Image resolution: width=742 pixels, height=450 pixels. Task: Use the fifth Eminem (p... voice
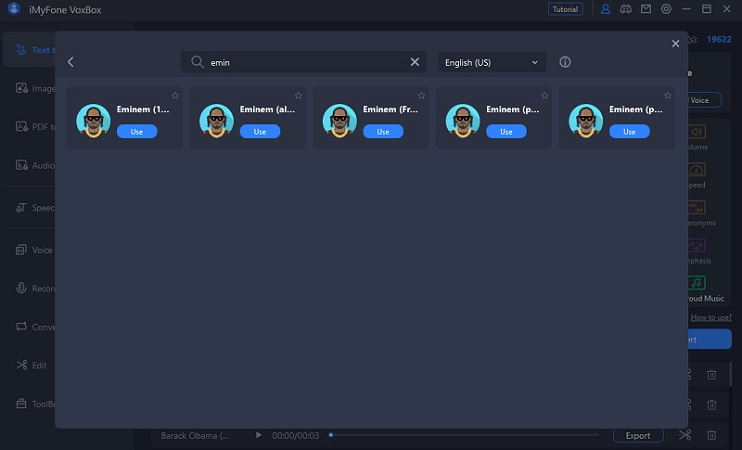coord(629,132)
